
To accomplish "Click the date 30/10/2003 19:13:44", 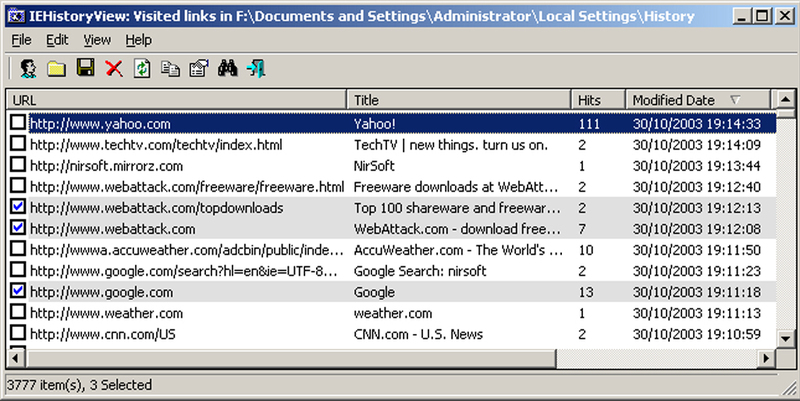I will coord(696,166).
